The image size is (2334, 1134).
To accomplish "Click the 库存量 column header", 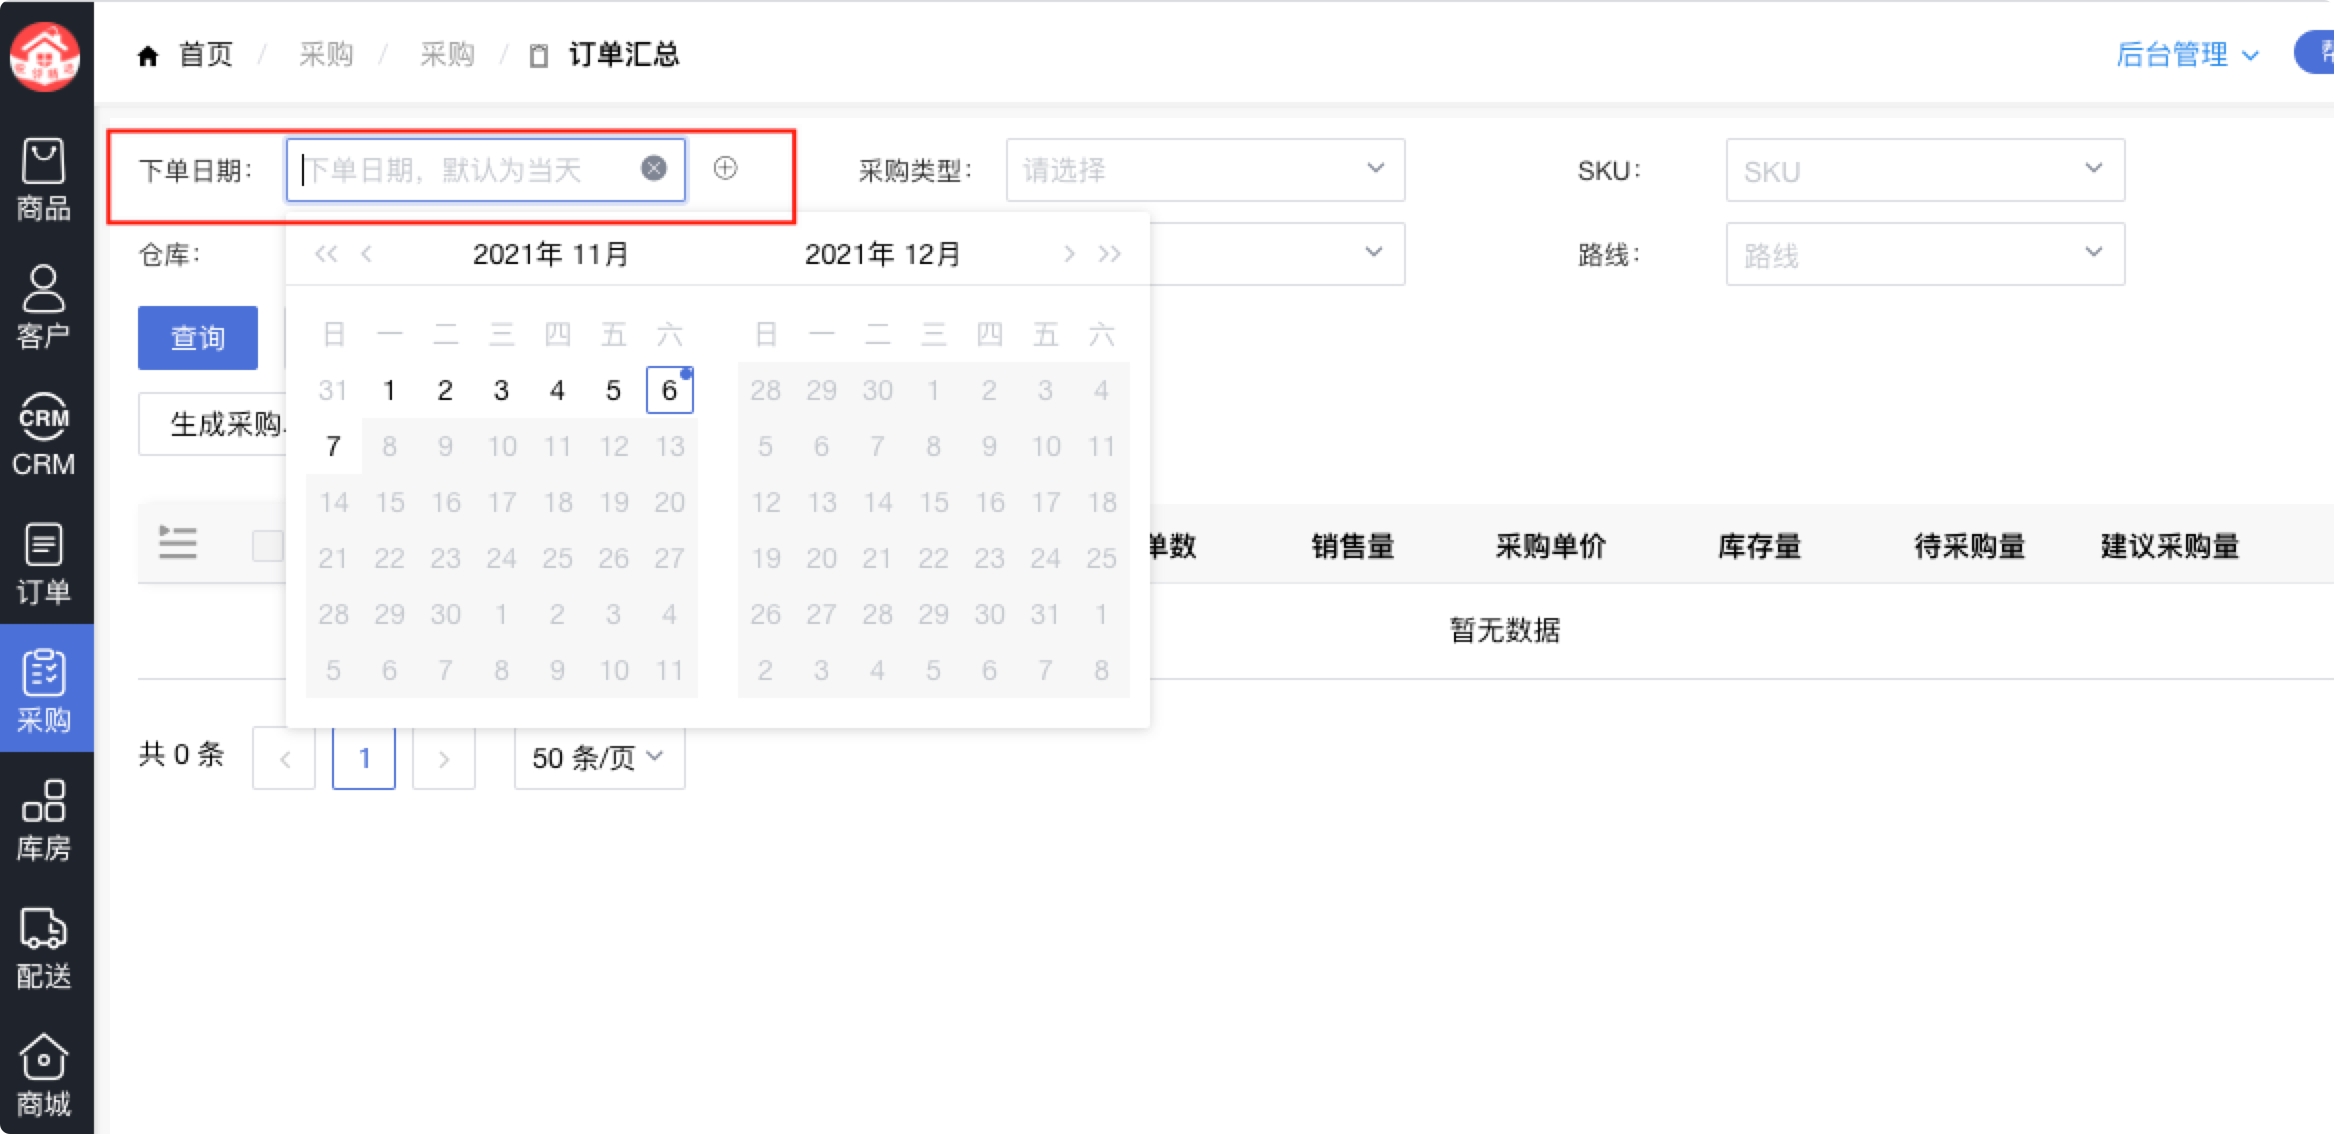I will click(1759, 546).
